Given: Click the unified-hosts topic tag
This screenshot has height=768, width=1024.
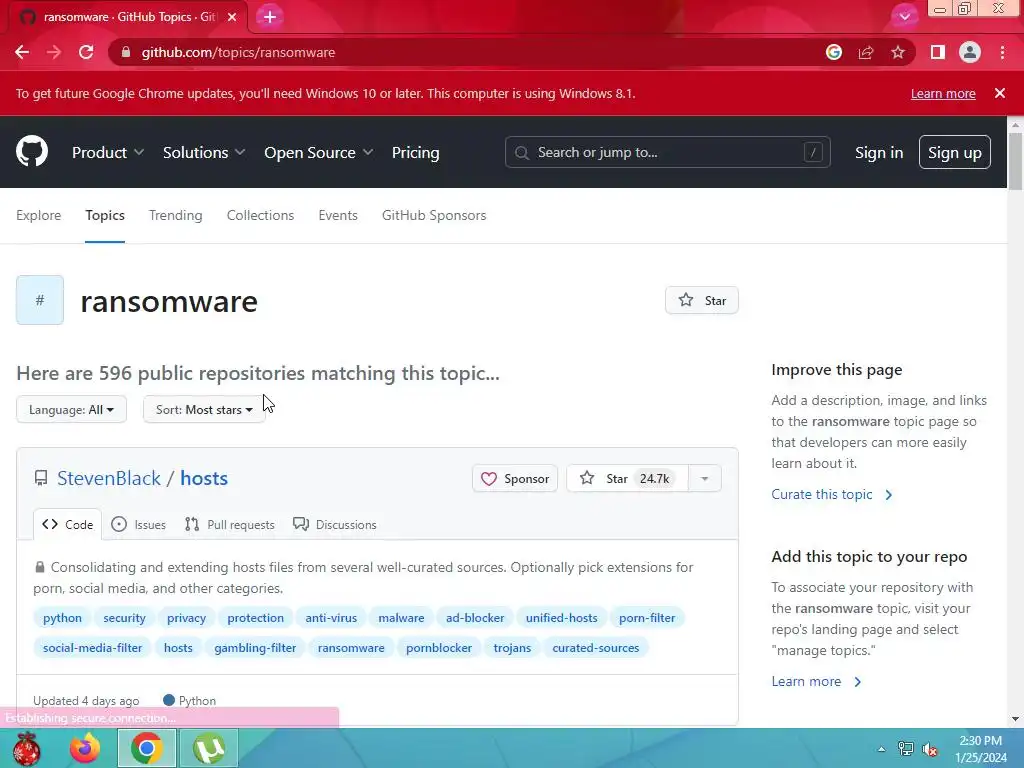Looking at the screenshot, I should [x=562, y=618].
